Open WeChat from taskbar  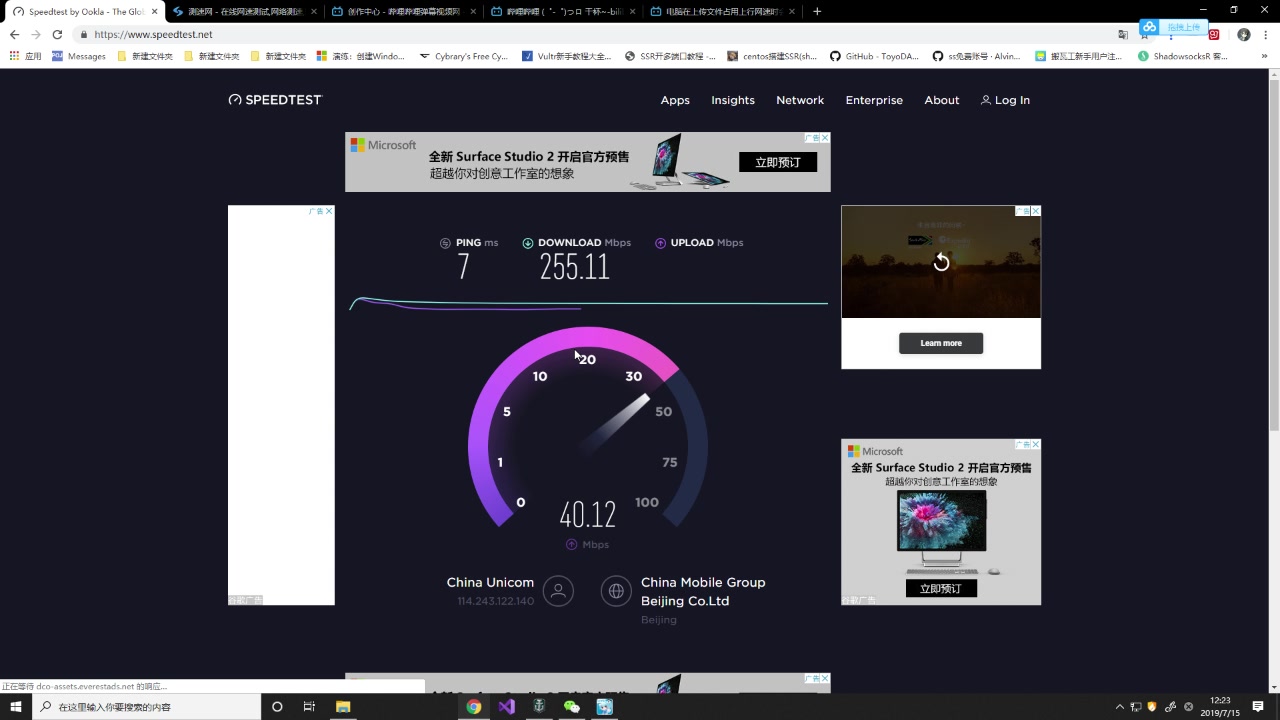tap(572, 706)
